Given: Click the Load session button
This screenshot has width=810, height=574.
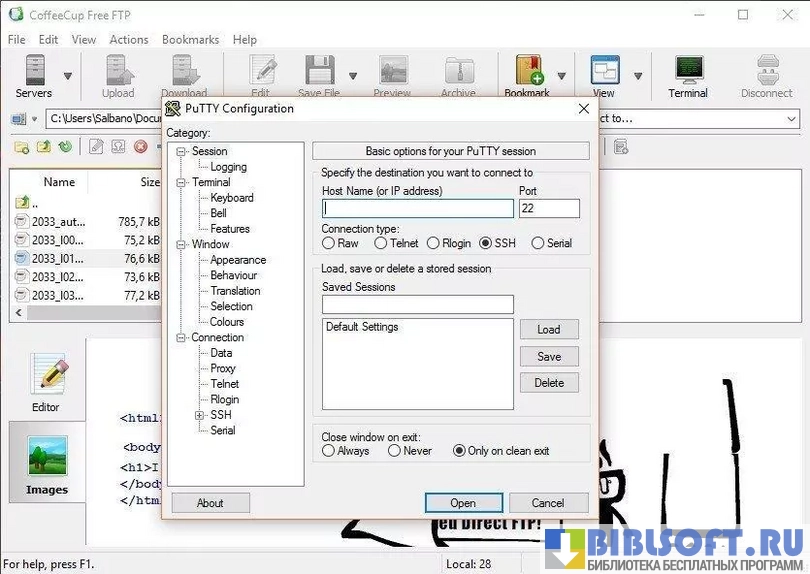Looking at the screenshot, I should pyautogui.click(x=548, y=330).
